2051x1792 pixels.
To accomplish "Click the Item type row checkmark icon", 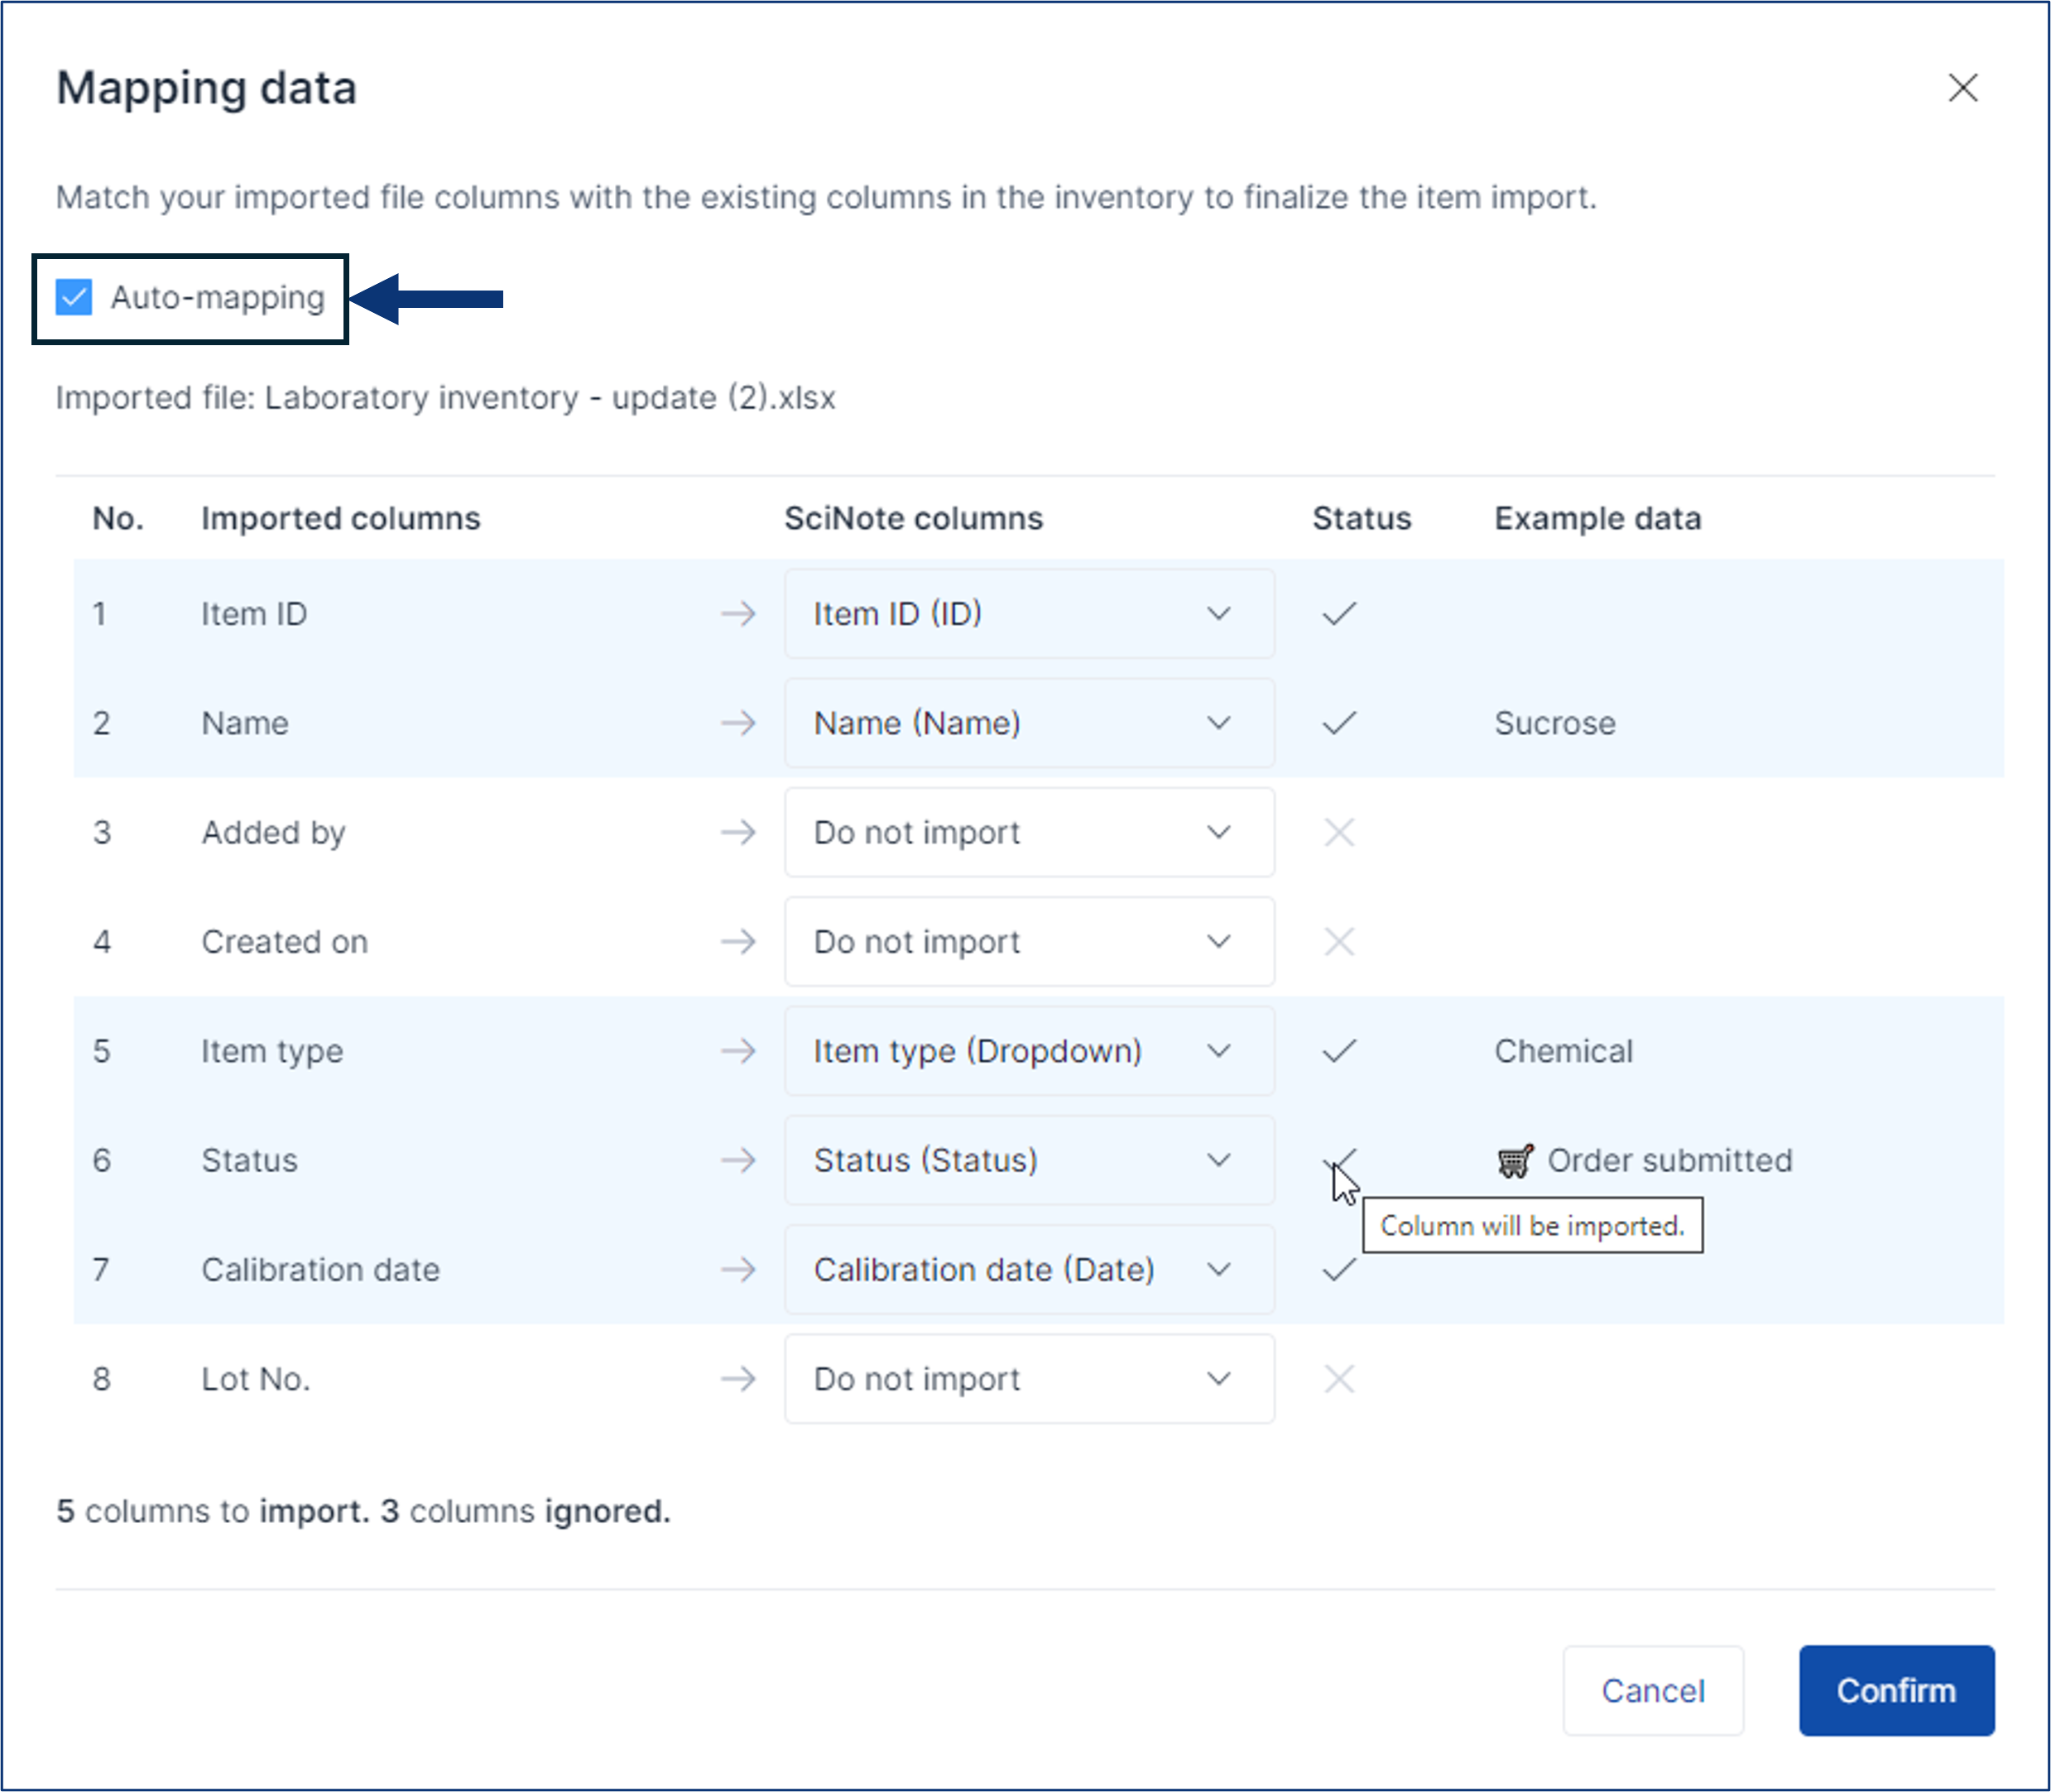I will pyautogui.click(x=1338, y=1050).
